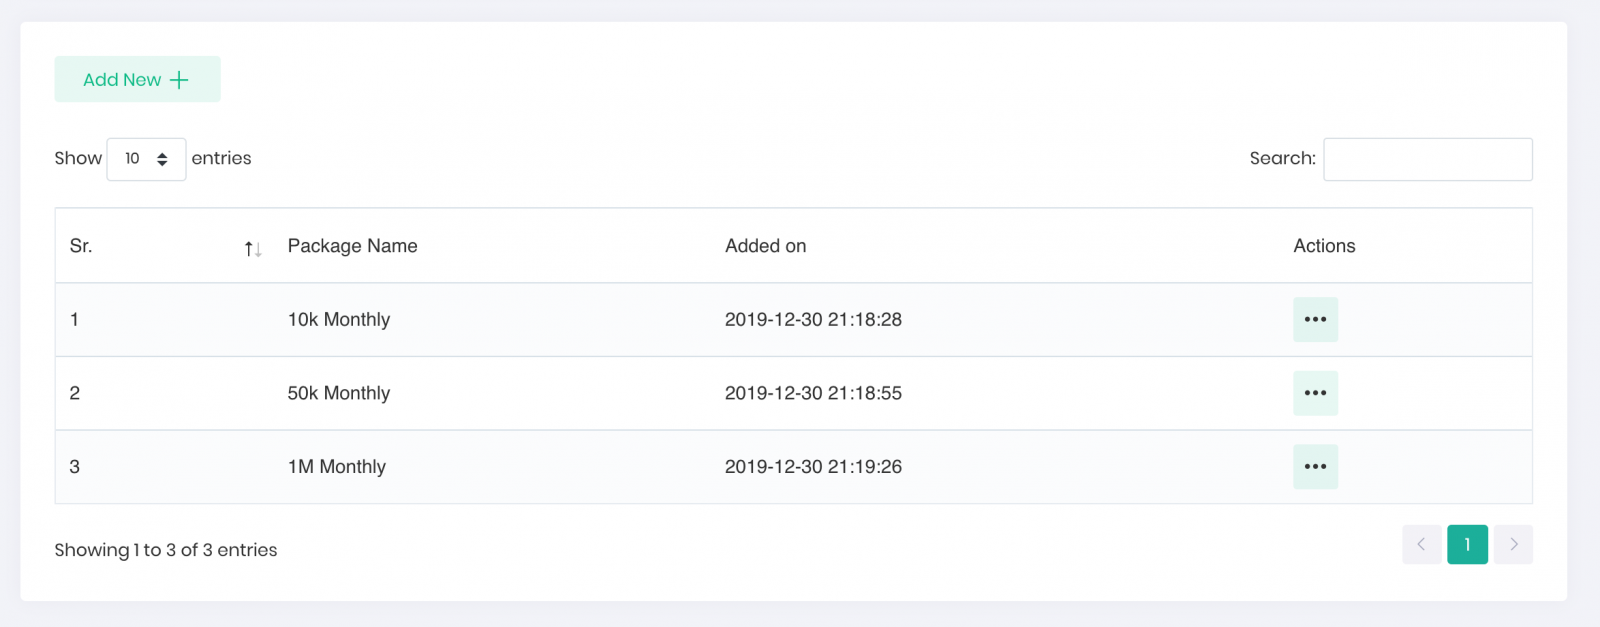
Task: Click the Showing 1 to 3 entries text
Action: tap(166, 550)
